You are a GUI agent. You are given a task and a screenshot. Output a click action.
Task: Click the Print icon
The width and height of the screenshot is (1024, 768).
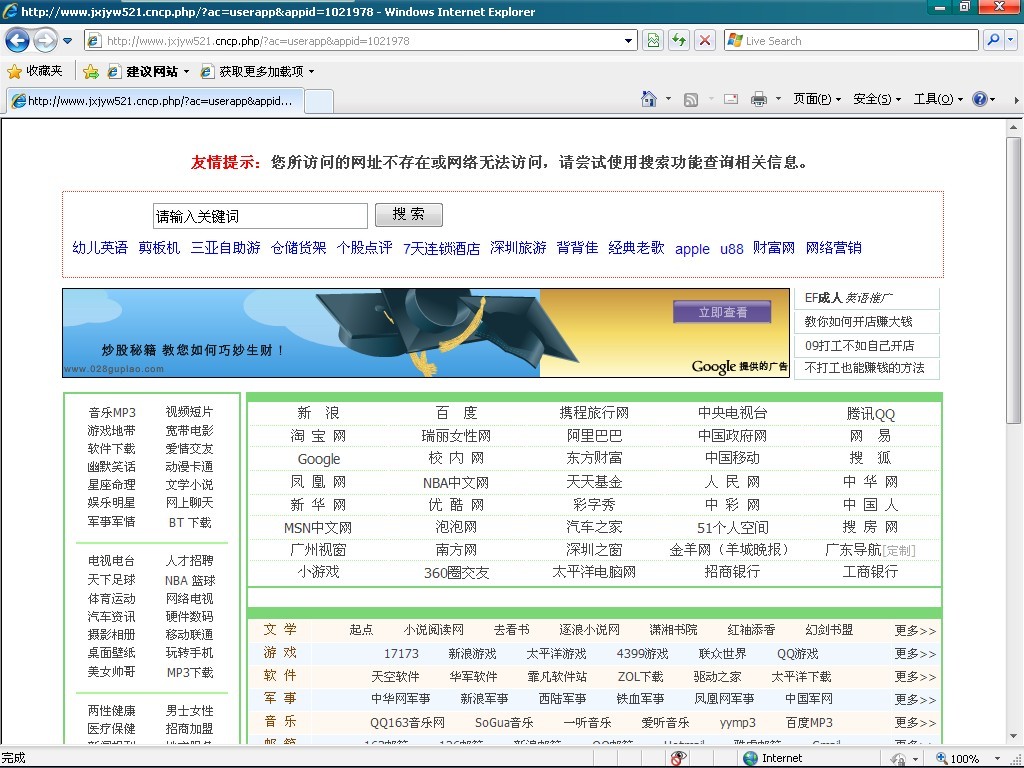758,99
